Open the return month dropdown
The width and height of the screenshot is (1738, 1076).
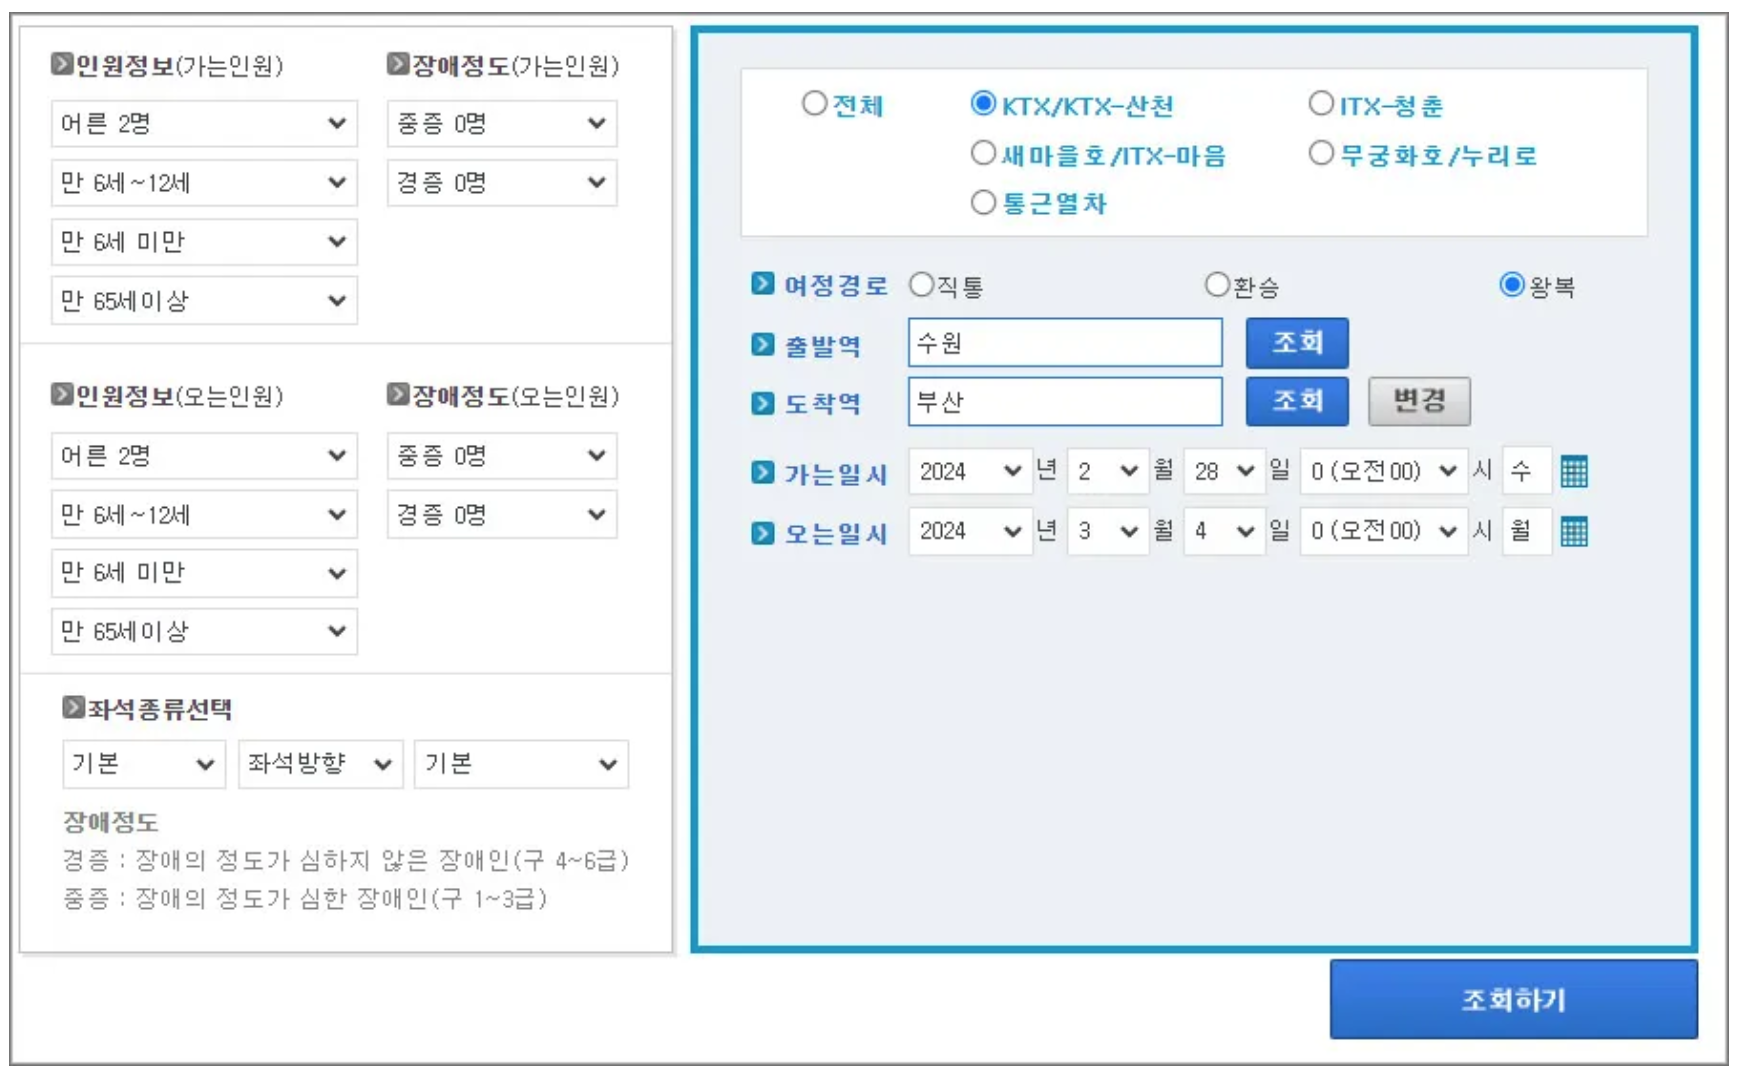pos(1106,531)
